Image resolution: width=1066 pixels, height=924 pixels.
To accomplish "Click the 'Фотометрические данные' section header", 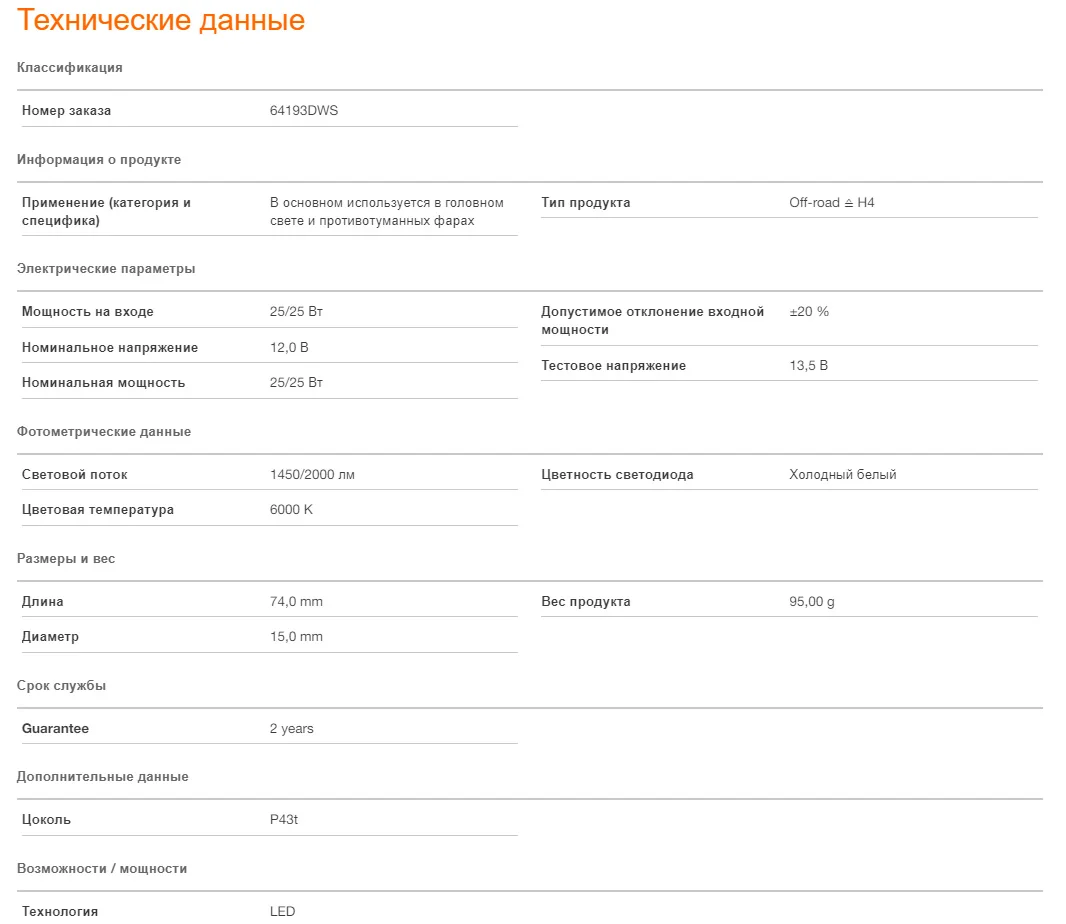I will (104, 432).
